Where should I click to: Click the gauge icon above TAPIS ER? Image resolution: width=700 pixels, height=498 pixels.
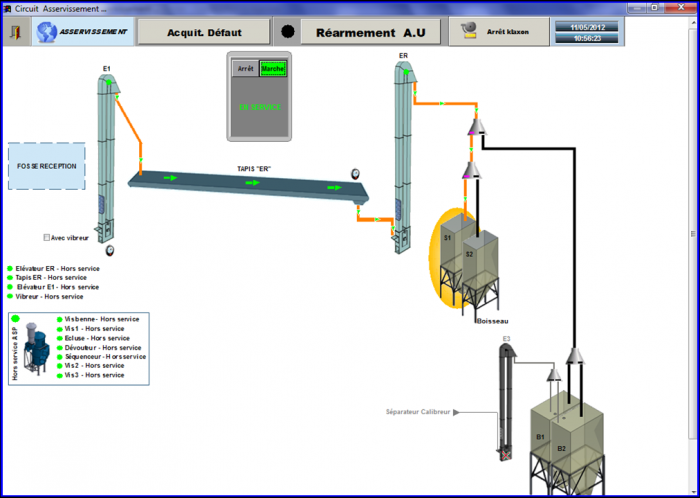coord(355,174)
